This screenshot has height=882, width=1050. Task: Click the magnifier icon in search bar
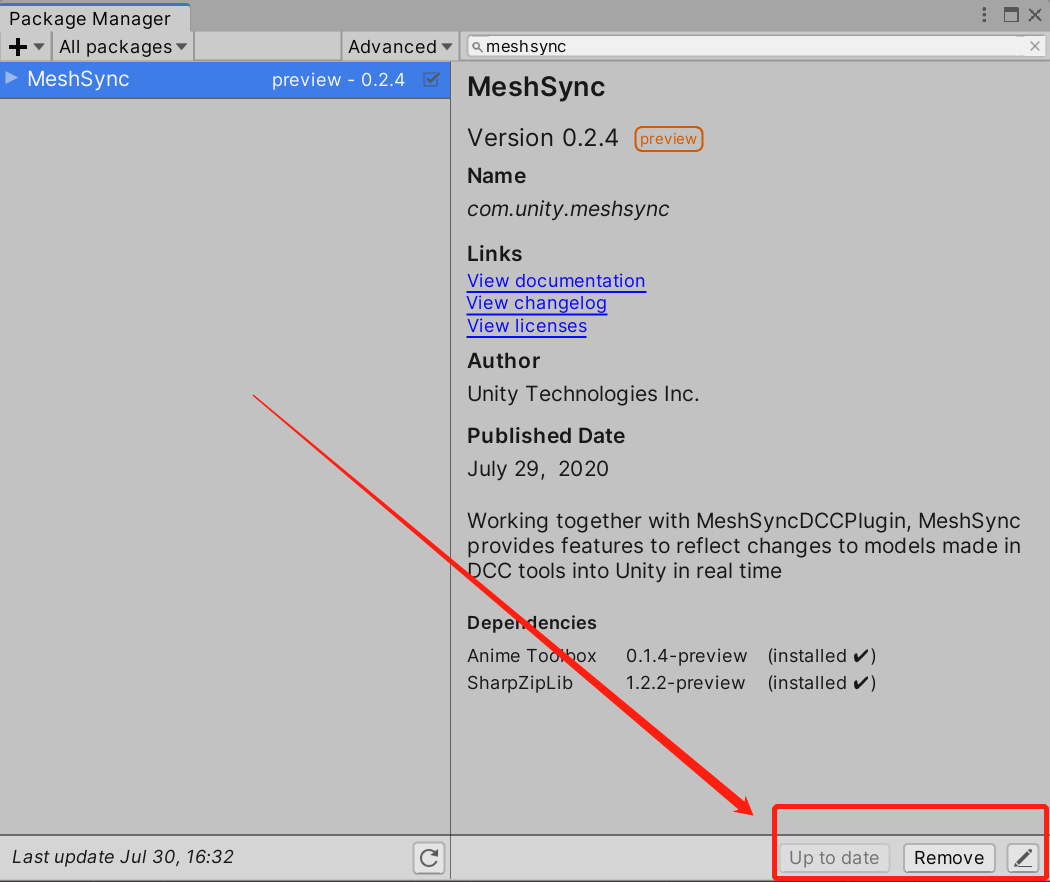pyautogui.click(x=478, y=46)
